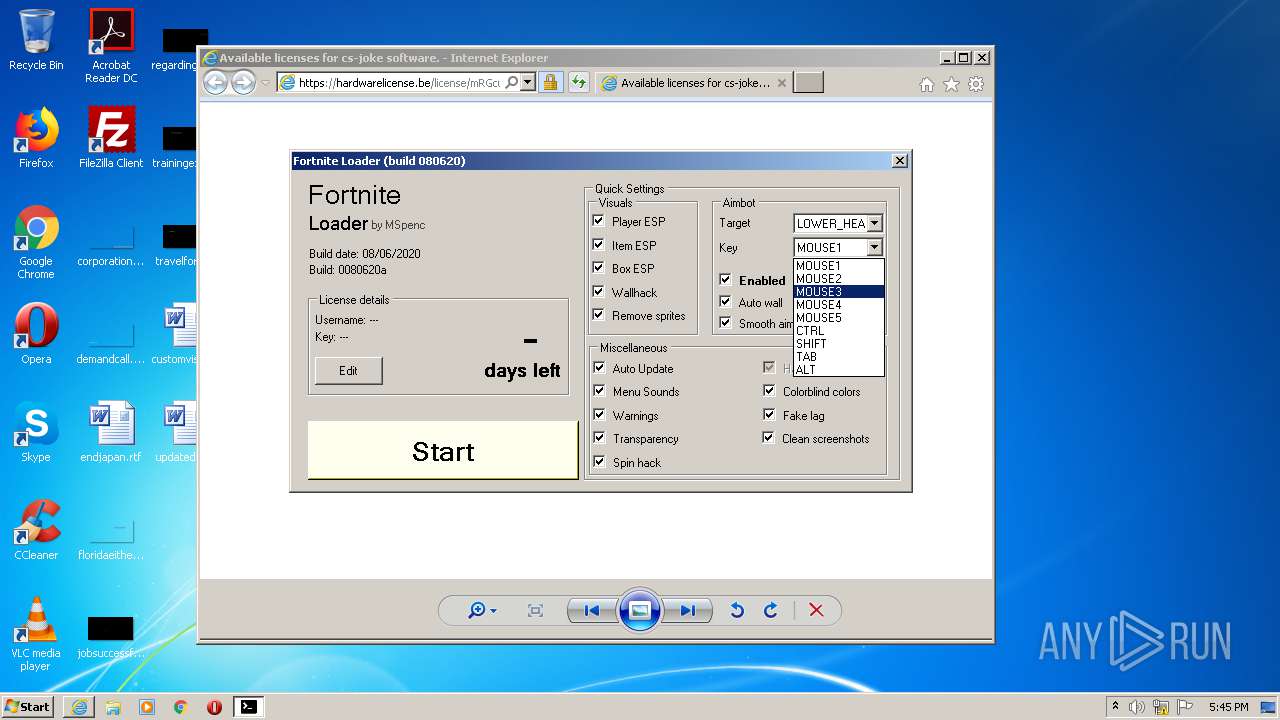1280x720 pixels.
Task: Click the URL address field
Action: point(399,83)
